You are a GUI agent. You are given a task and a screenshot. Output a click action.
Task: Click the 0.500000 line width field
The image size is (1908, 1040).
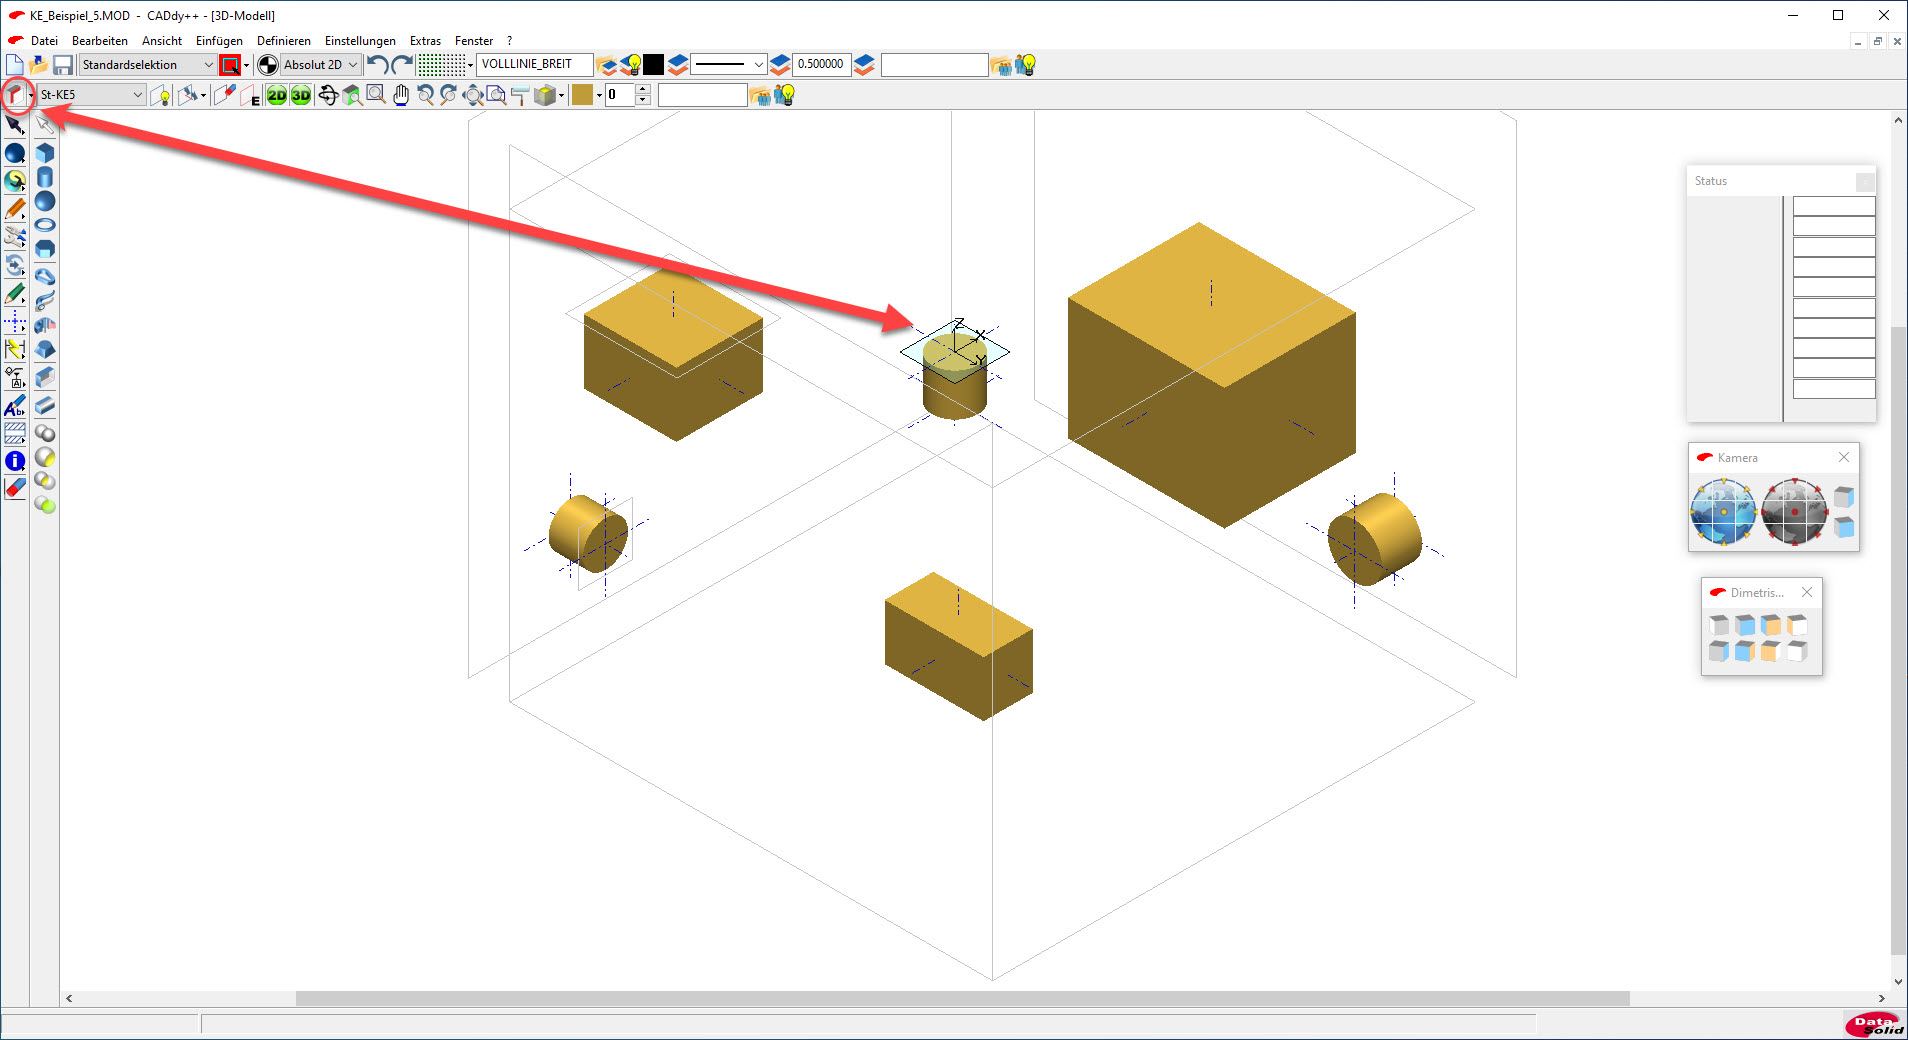pyautogui.click(x=820, y=65)
